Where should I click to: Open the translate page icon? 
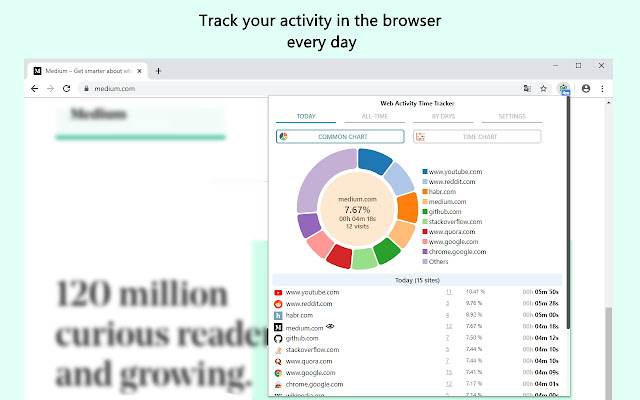click(527, 89)
